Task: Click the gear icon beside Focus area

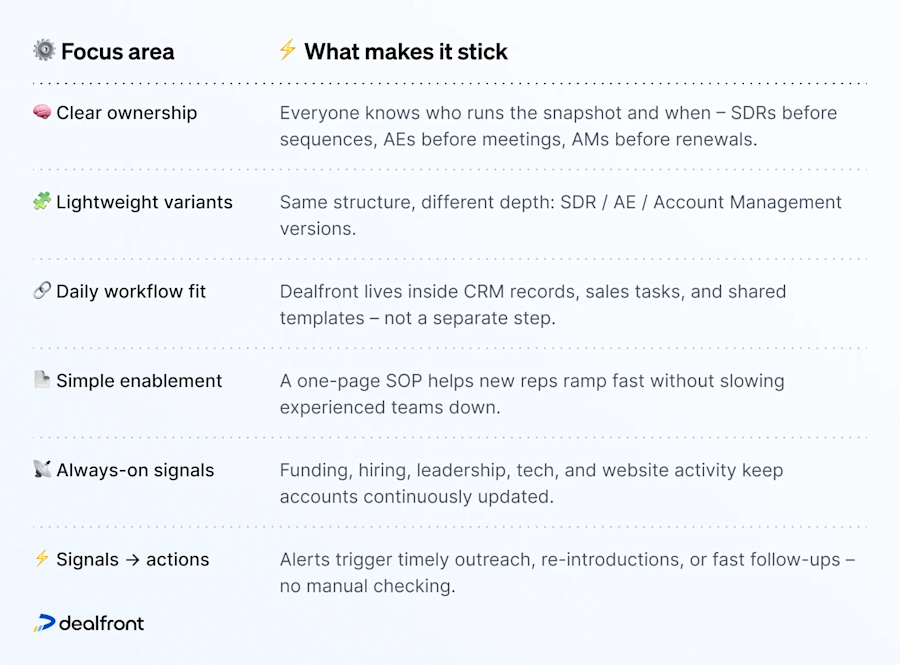Action: tap(44, 51)
